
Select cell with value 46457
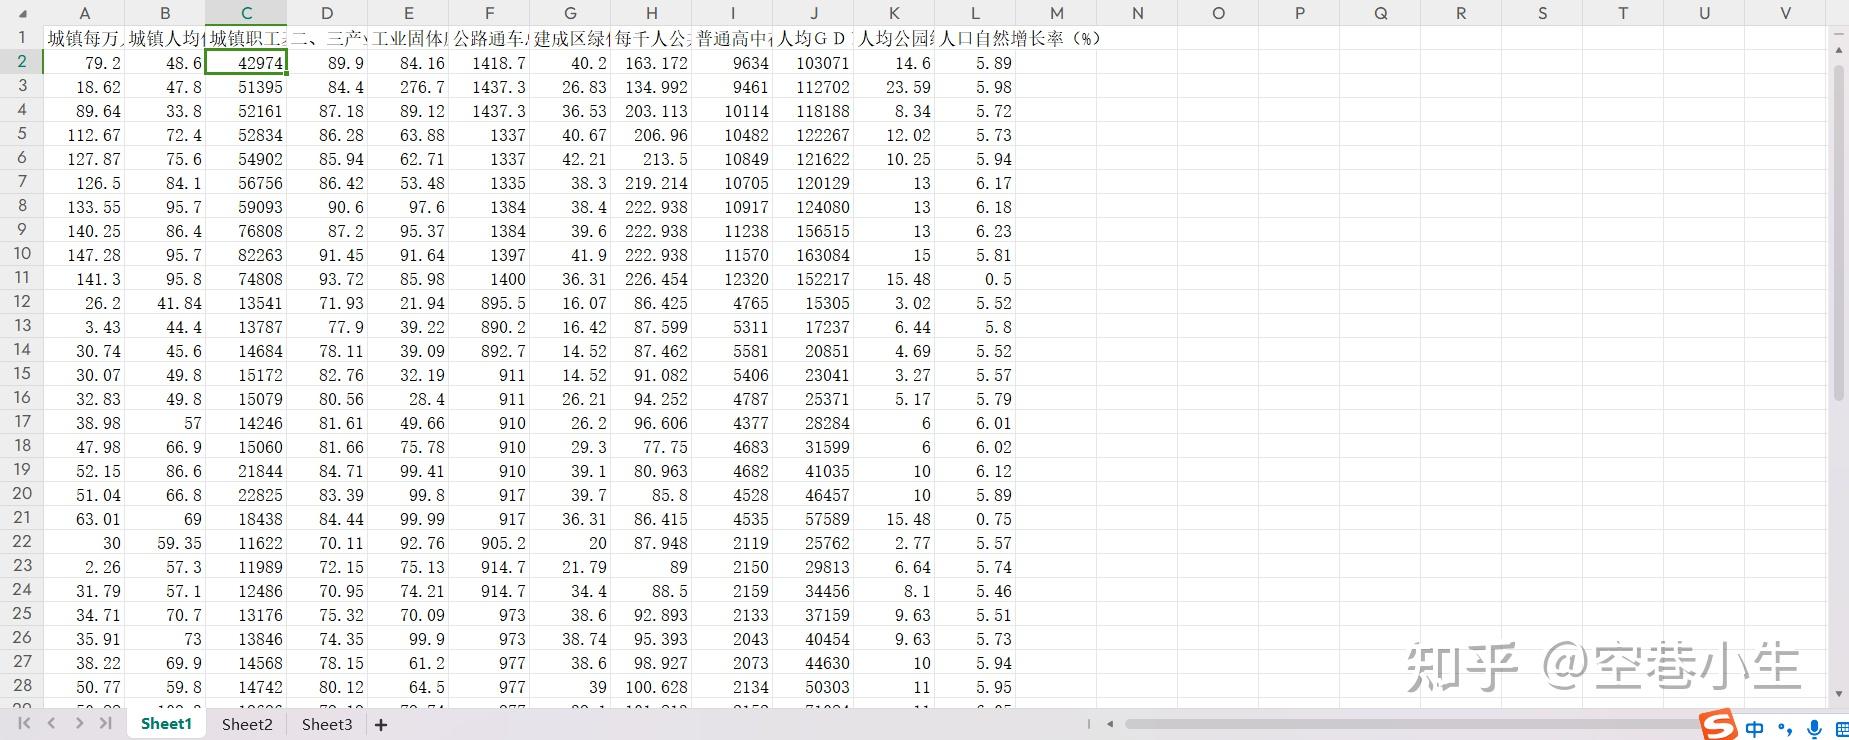coord(813,495)
